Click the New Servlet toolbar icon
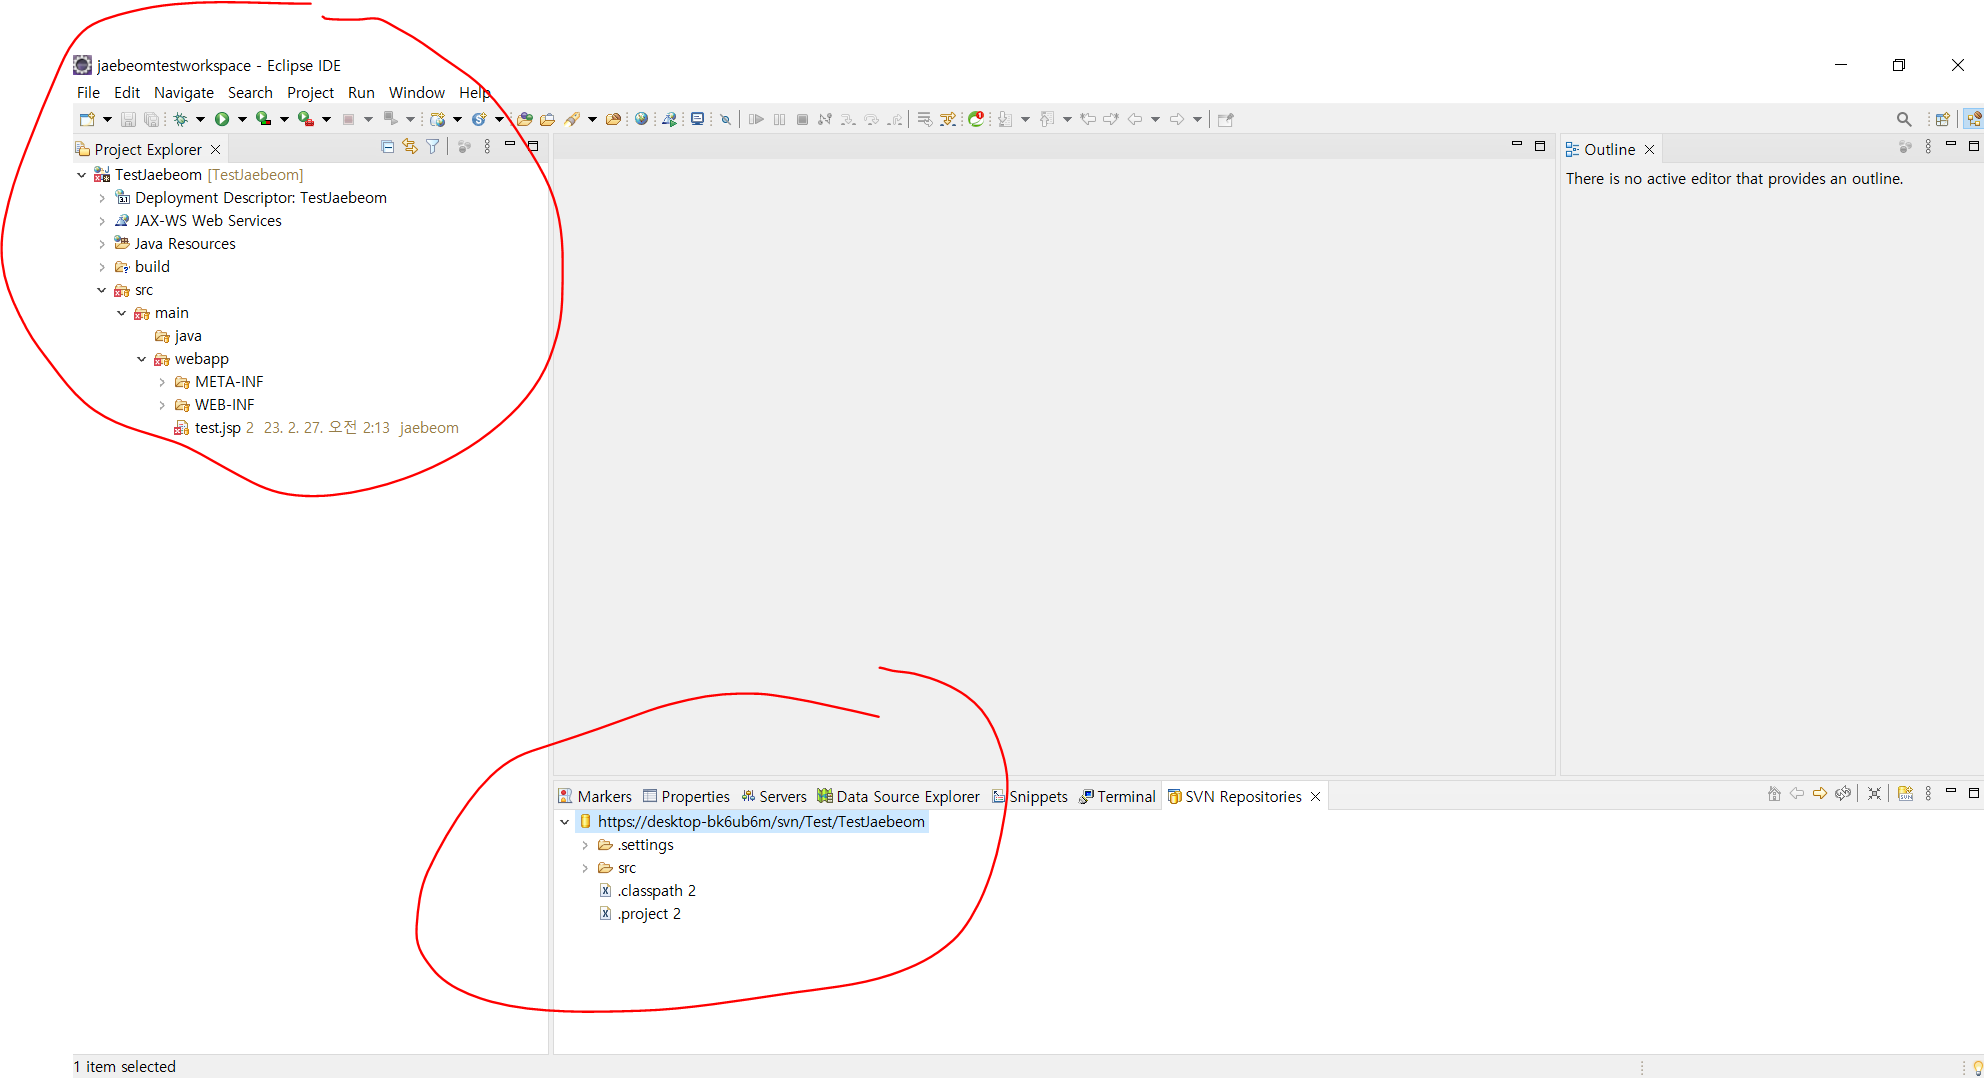1984x1078 pixels. [x=479, y=120]
